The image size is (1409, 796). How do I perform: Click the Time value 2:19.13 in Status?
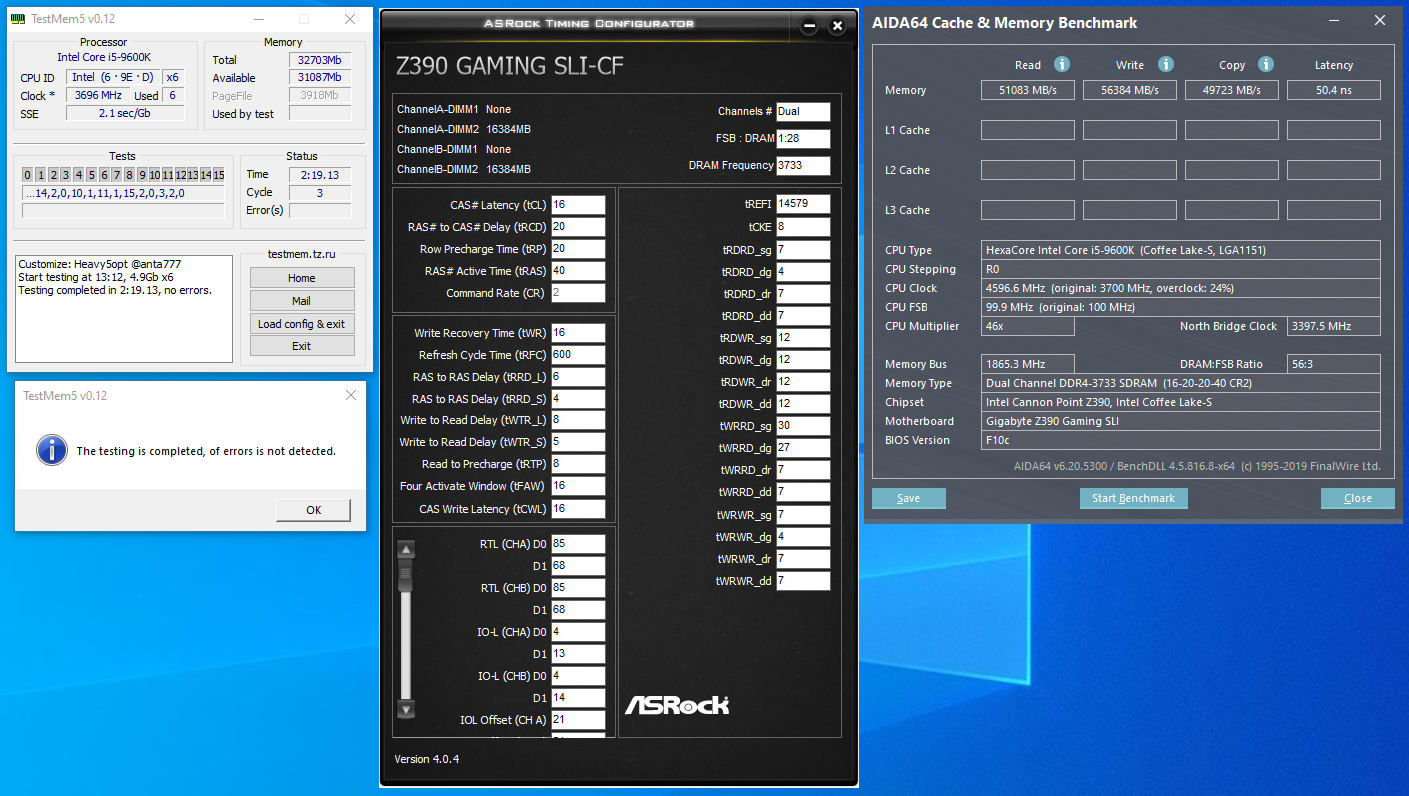pos(320,174)
